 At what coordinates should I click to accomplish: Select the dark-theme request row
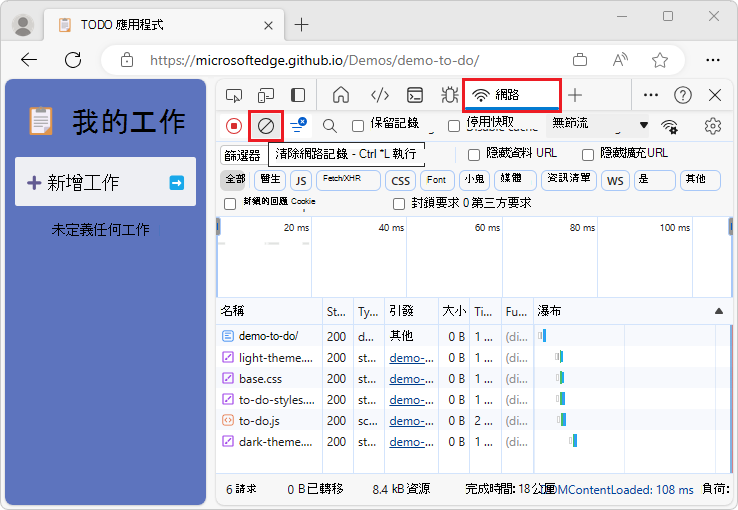[473, 442]
